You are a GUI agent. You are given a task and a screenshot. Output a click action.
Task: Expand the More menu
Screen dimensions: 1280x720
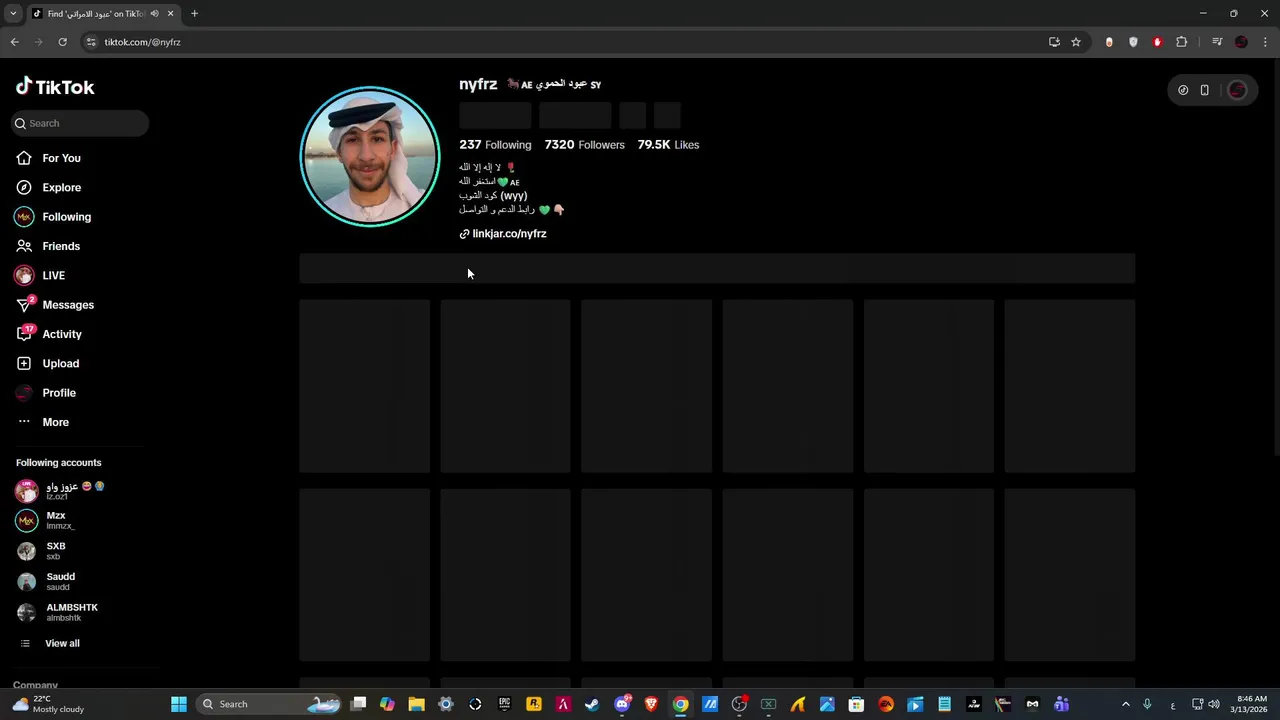55,422
